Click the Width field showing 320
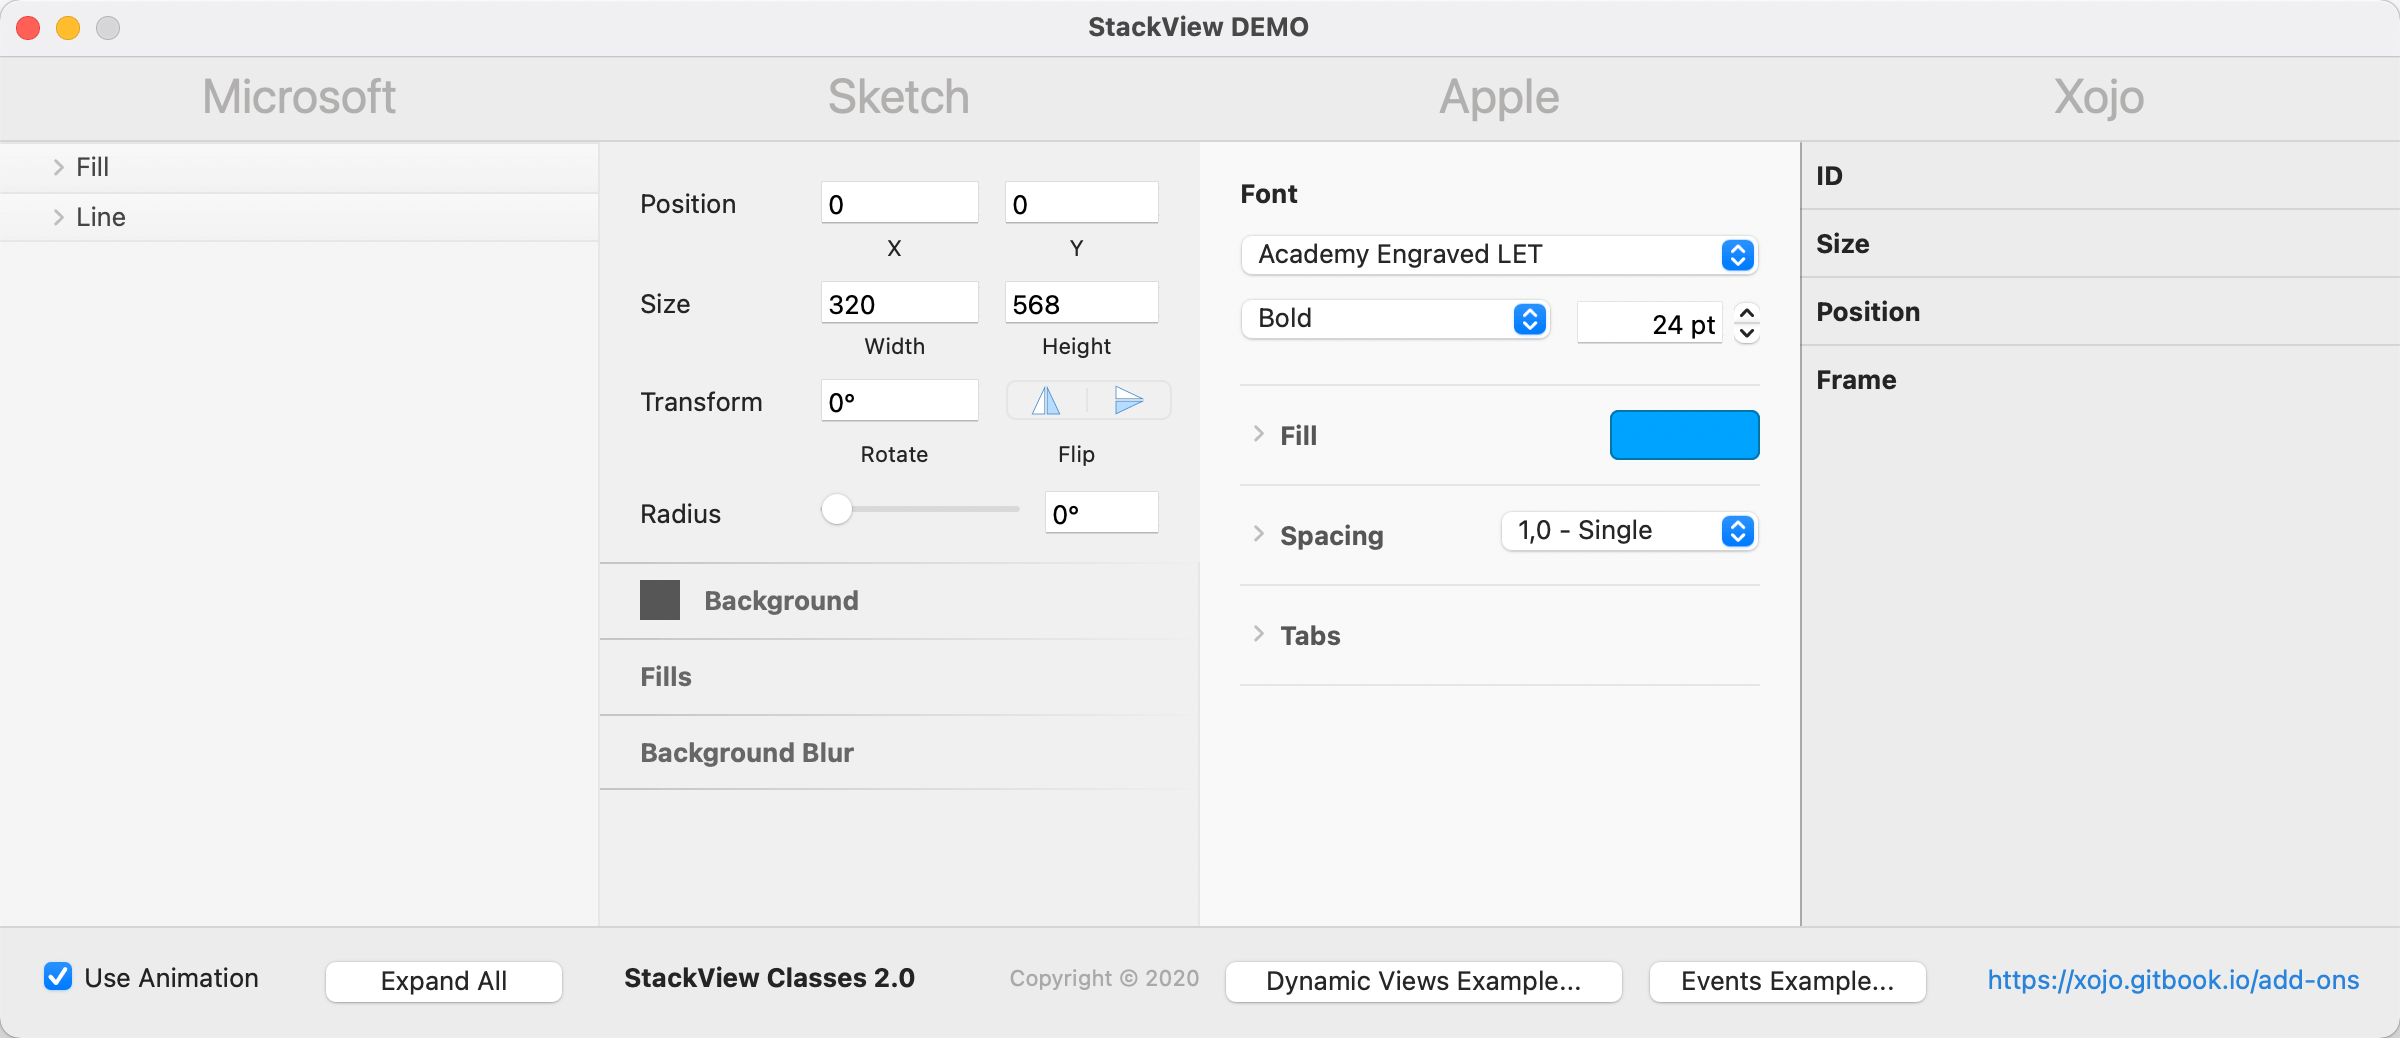This screenshot has width=2400, height=1038. pos(899,303)
